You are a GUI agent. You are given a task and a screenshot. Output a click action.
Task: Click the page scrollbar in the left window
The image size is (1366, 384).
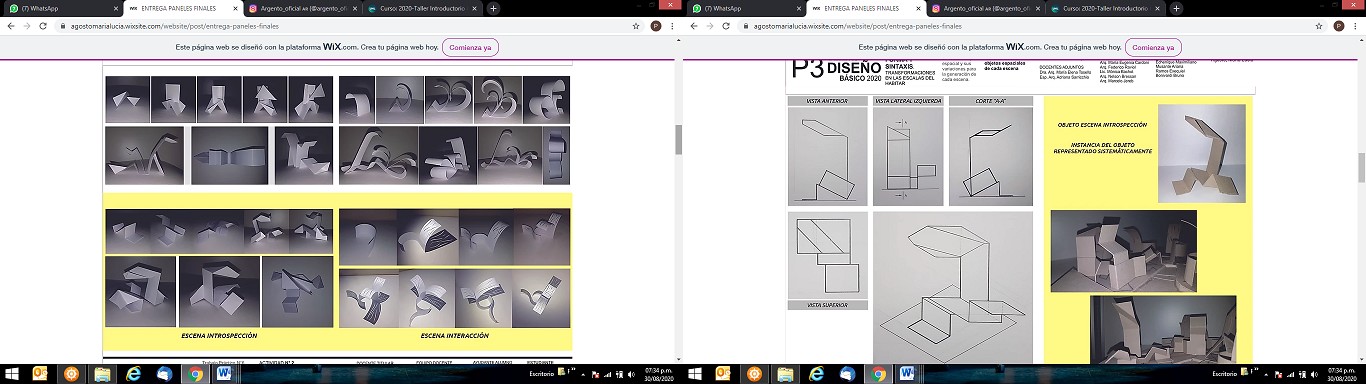679,140
